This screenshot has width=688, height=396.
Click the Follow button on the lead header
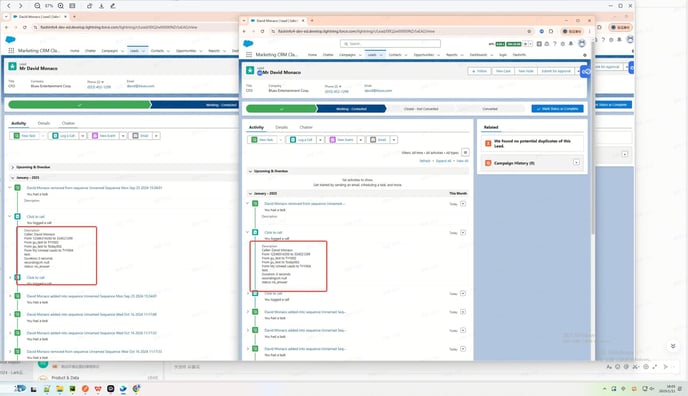(479, 71)
